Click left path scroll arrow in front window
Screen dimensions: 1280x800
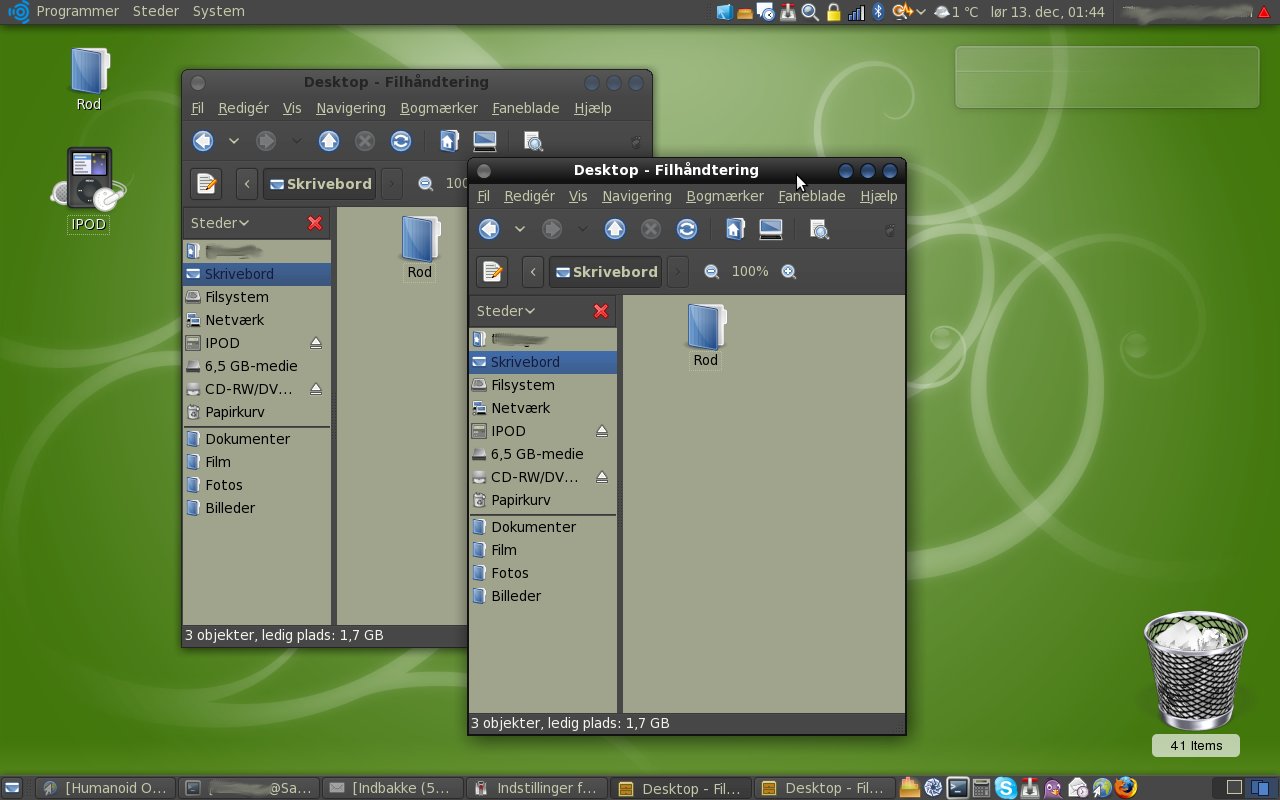pos(533,271)
